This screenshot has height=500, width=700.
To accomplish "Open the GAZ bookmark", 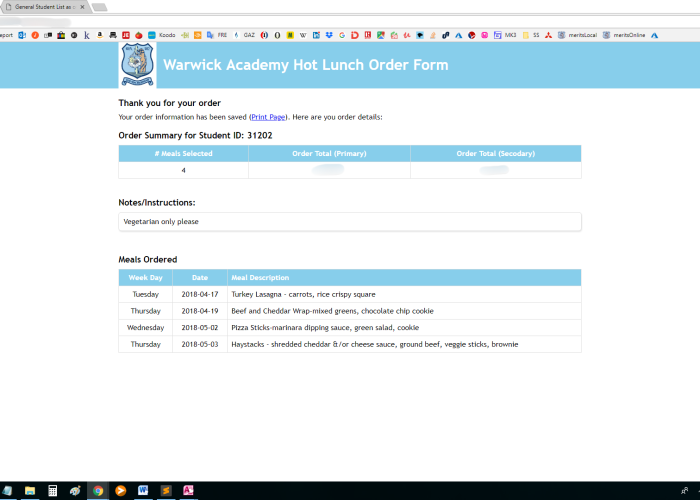I will click(x=245, y=35).
